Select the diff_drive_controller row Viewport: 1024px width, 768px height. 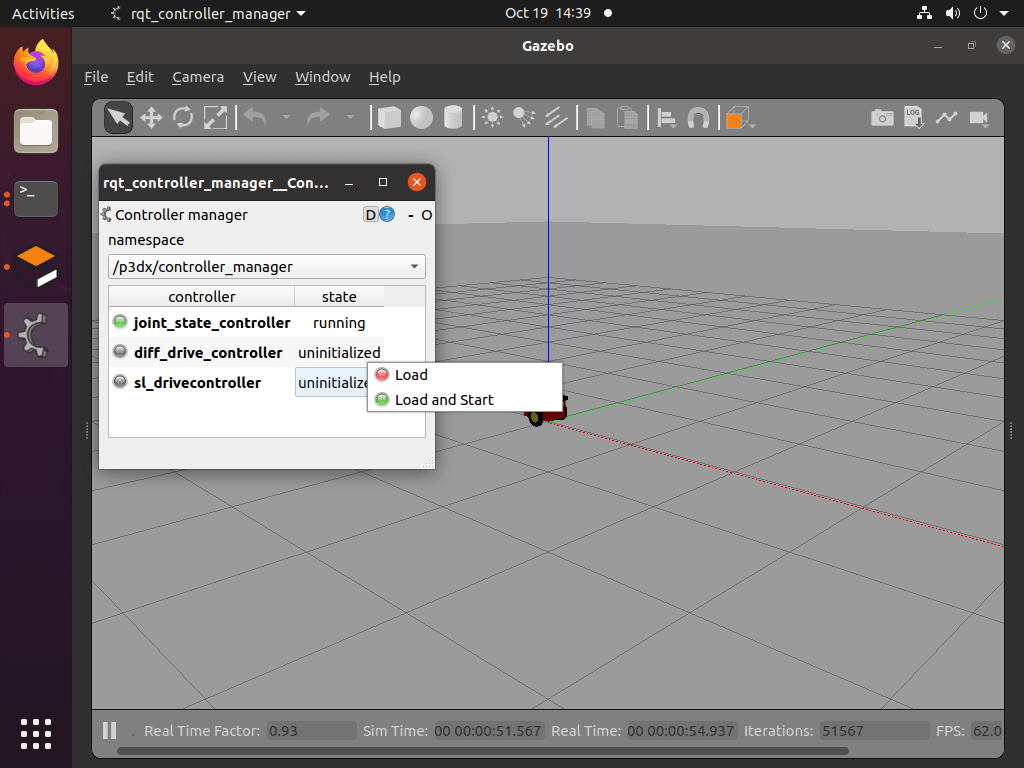[x=208, y=352]
